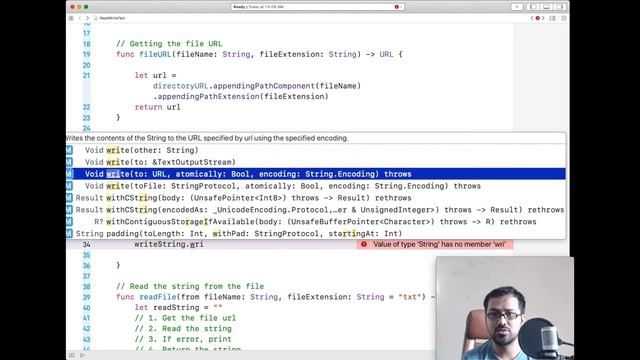Click the red error badge in the activity bar
This screenshot has width=640, height=360.
pos(397,7)
